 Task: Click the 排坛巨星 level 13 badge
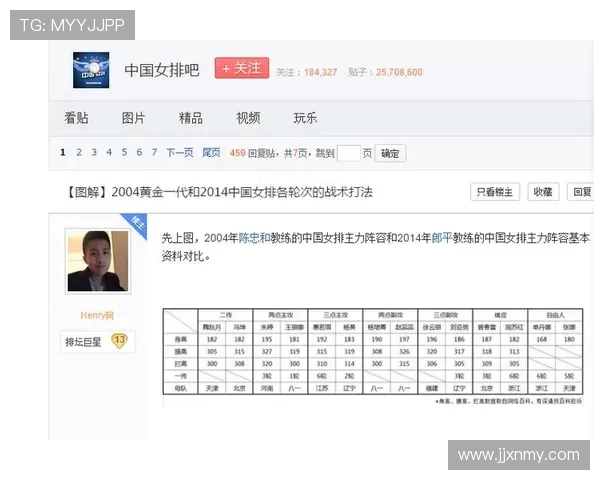click(98, 341)
